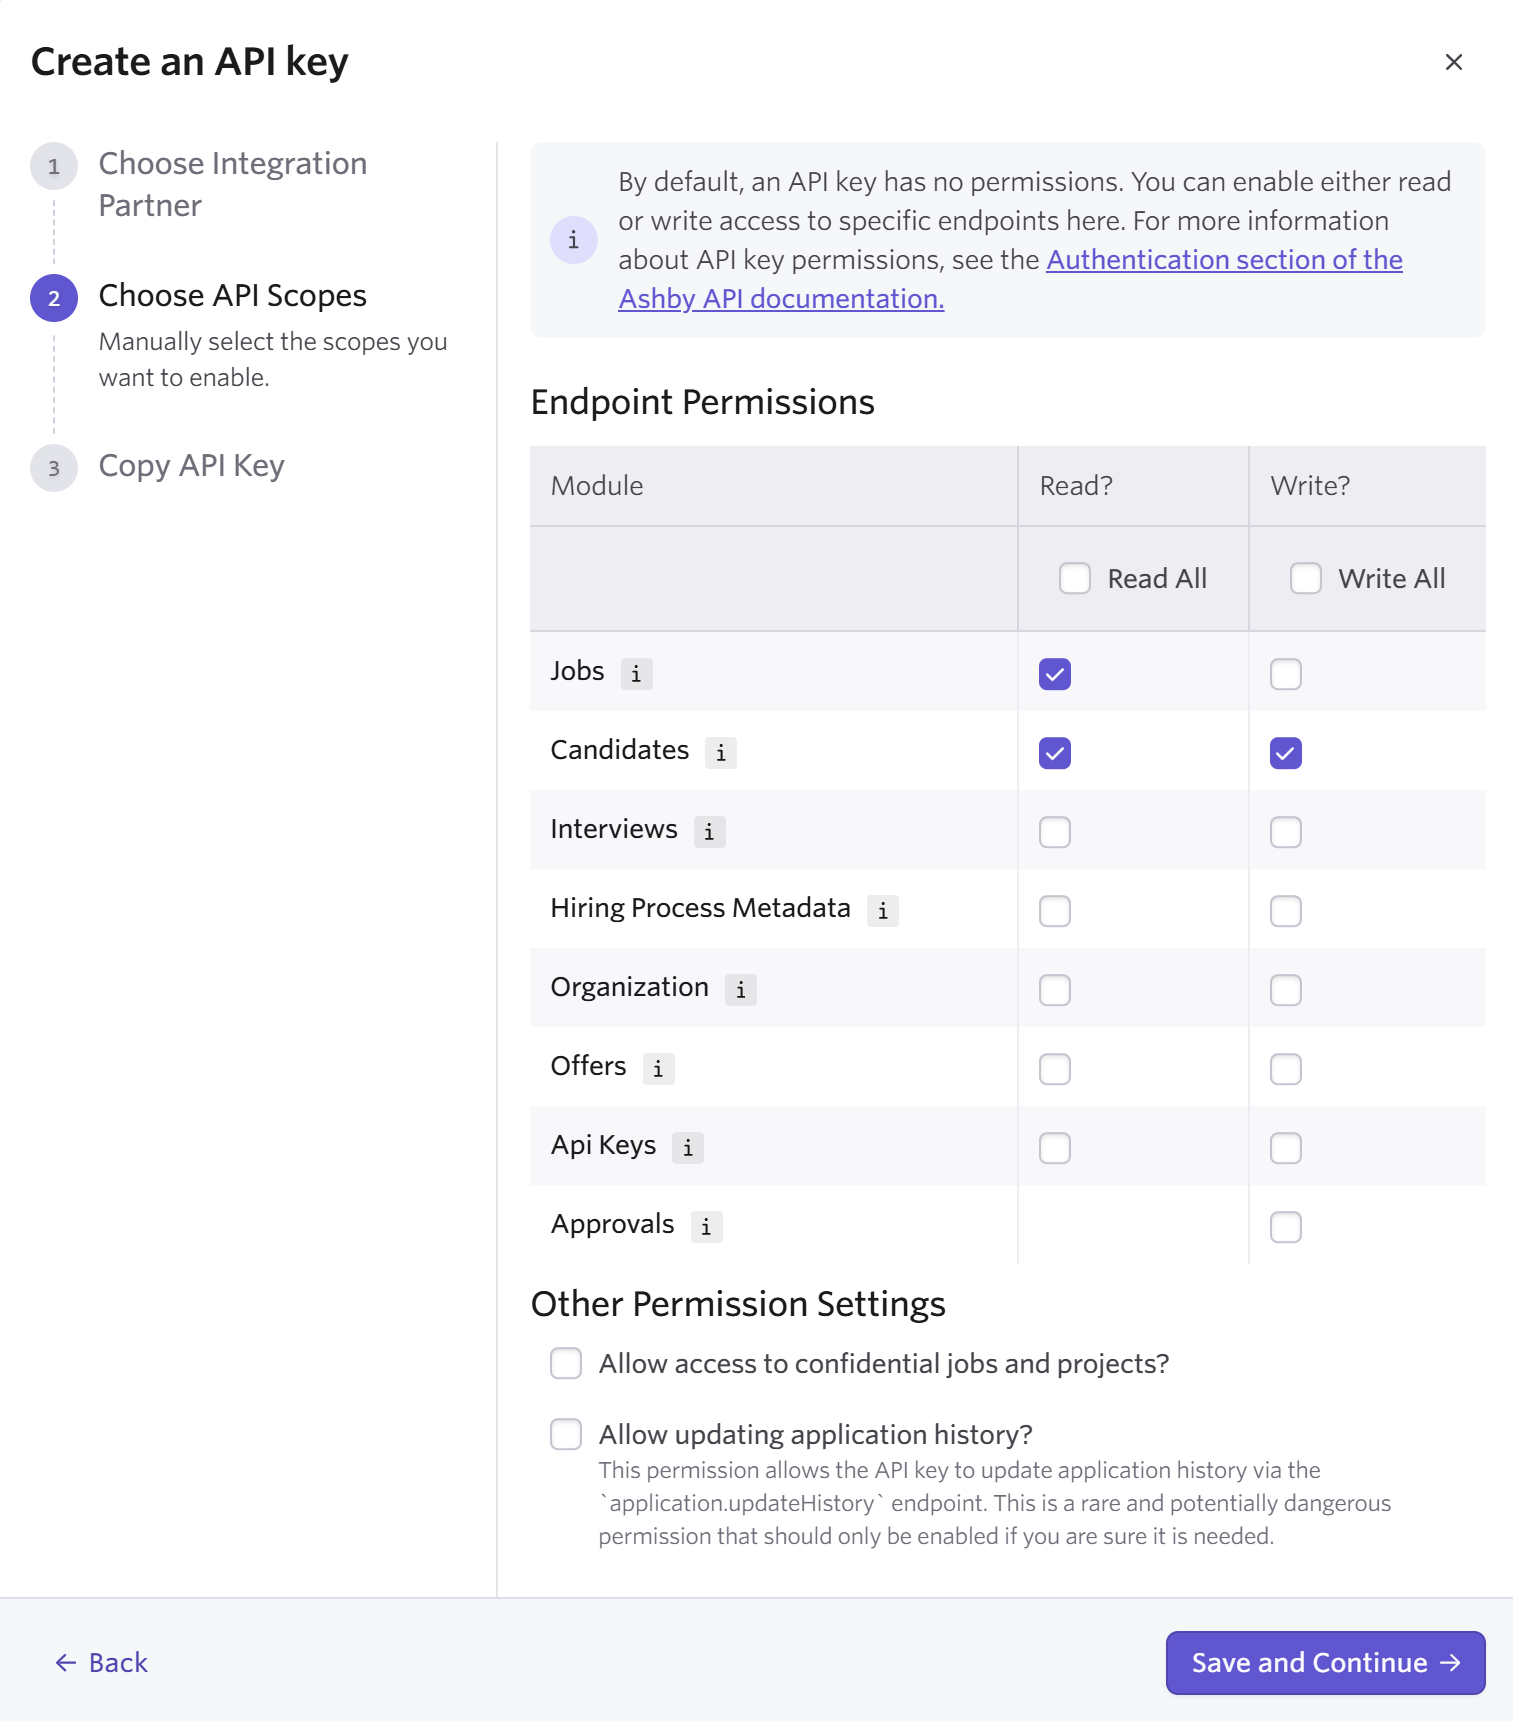
Task: Check the Write All checkbox
Action: pyautogui.click(x=1305, y=578)
